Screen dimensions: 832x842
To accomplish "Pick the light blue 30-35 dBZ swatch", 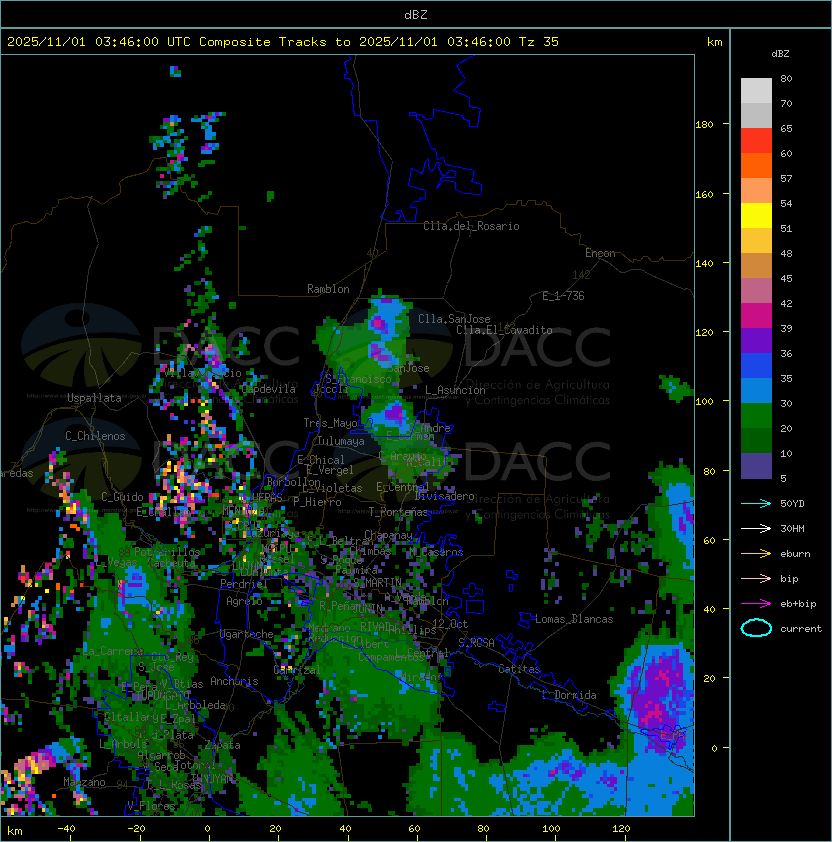I will [756, 391].
